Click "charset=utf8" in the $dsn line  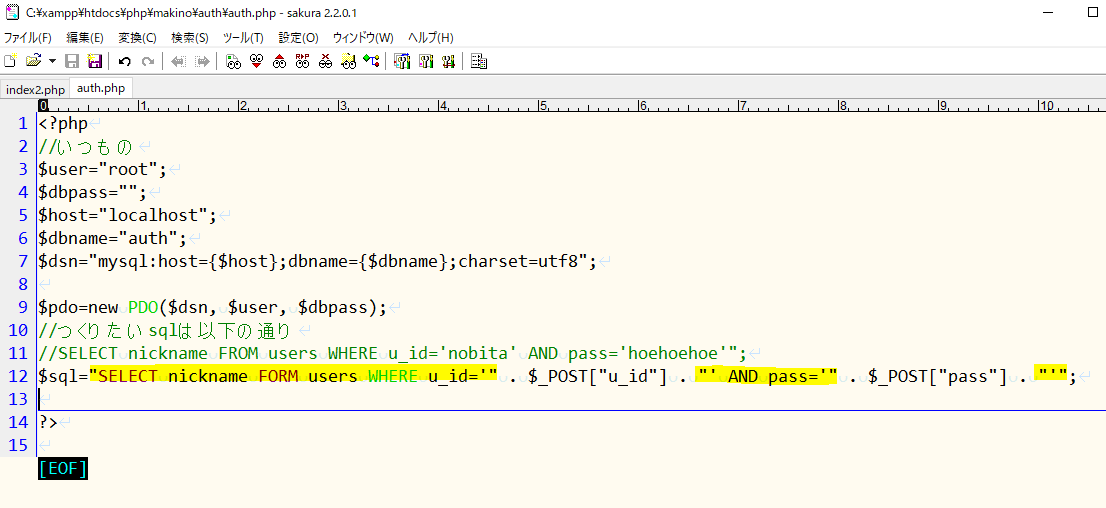pyautogui.click(x=518, y=262)
